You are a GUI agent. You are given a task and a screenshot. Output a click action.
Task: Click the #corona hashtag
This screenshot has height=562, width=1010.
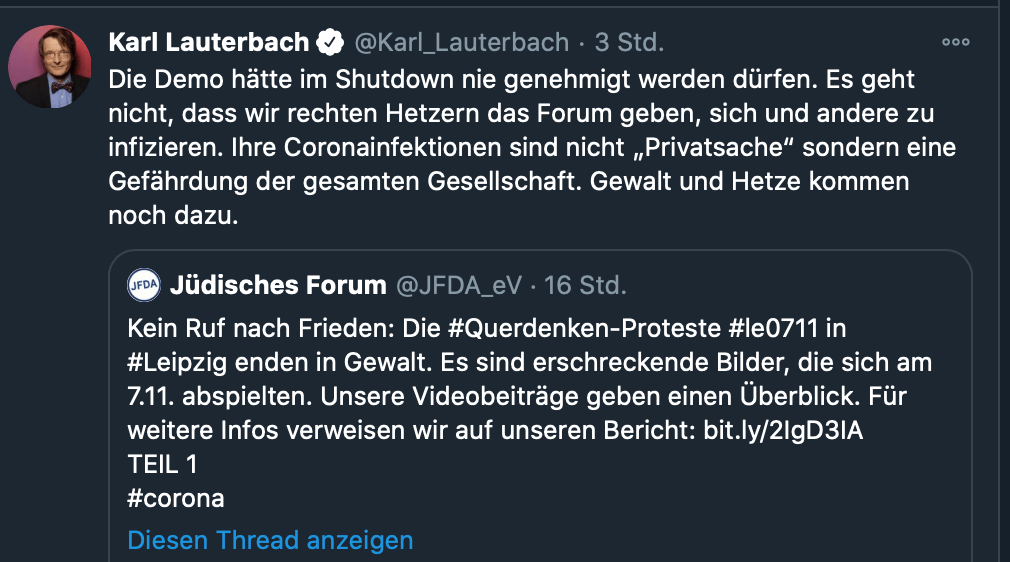tap(176, 497)
